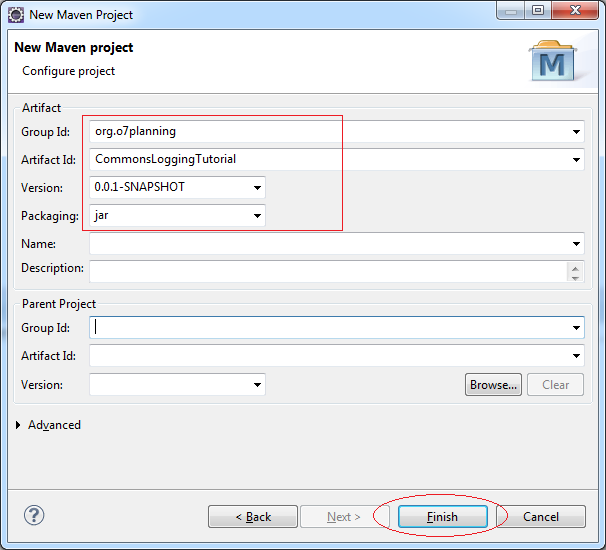This screenshot has width=606, height=550.
Task: Close the New Maven Project window
Action: click(575, 11)
